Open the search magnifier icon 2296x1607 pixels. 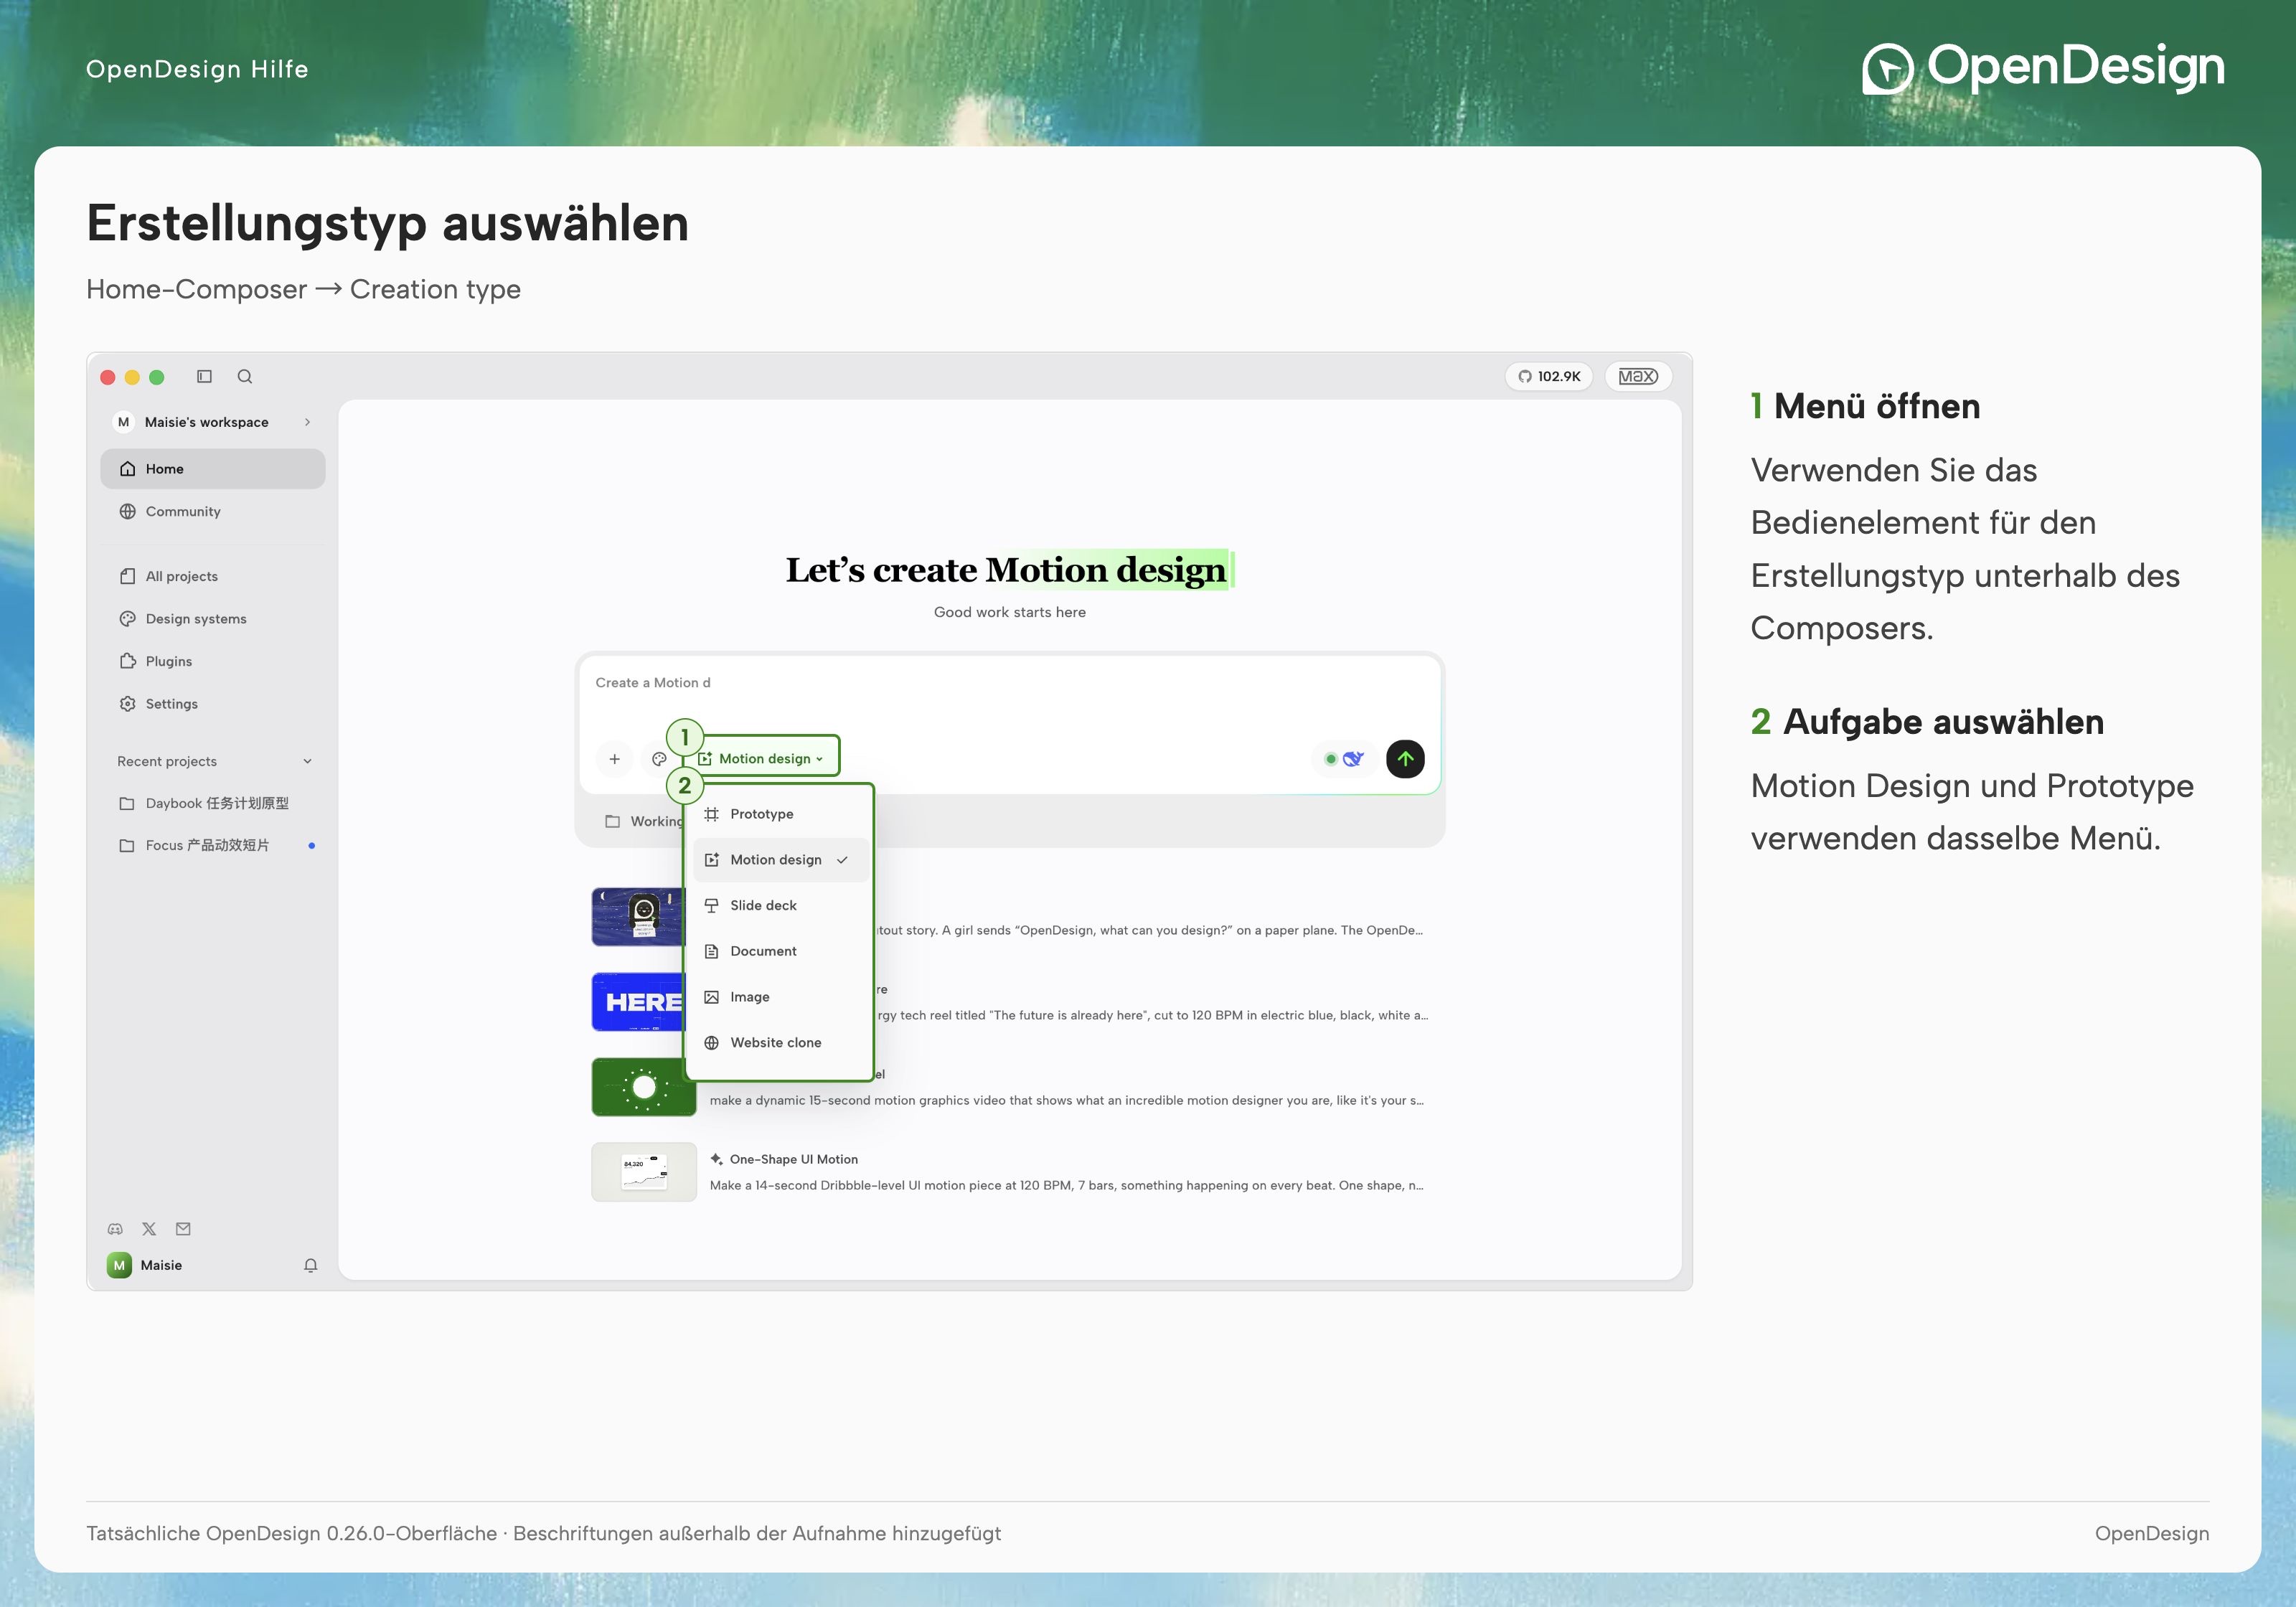click(x=245, y=377)
